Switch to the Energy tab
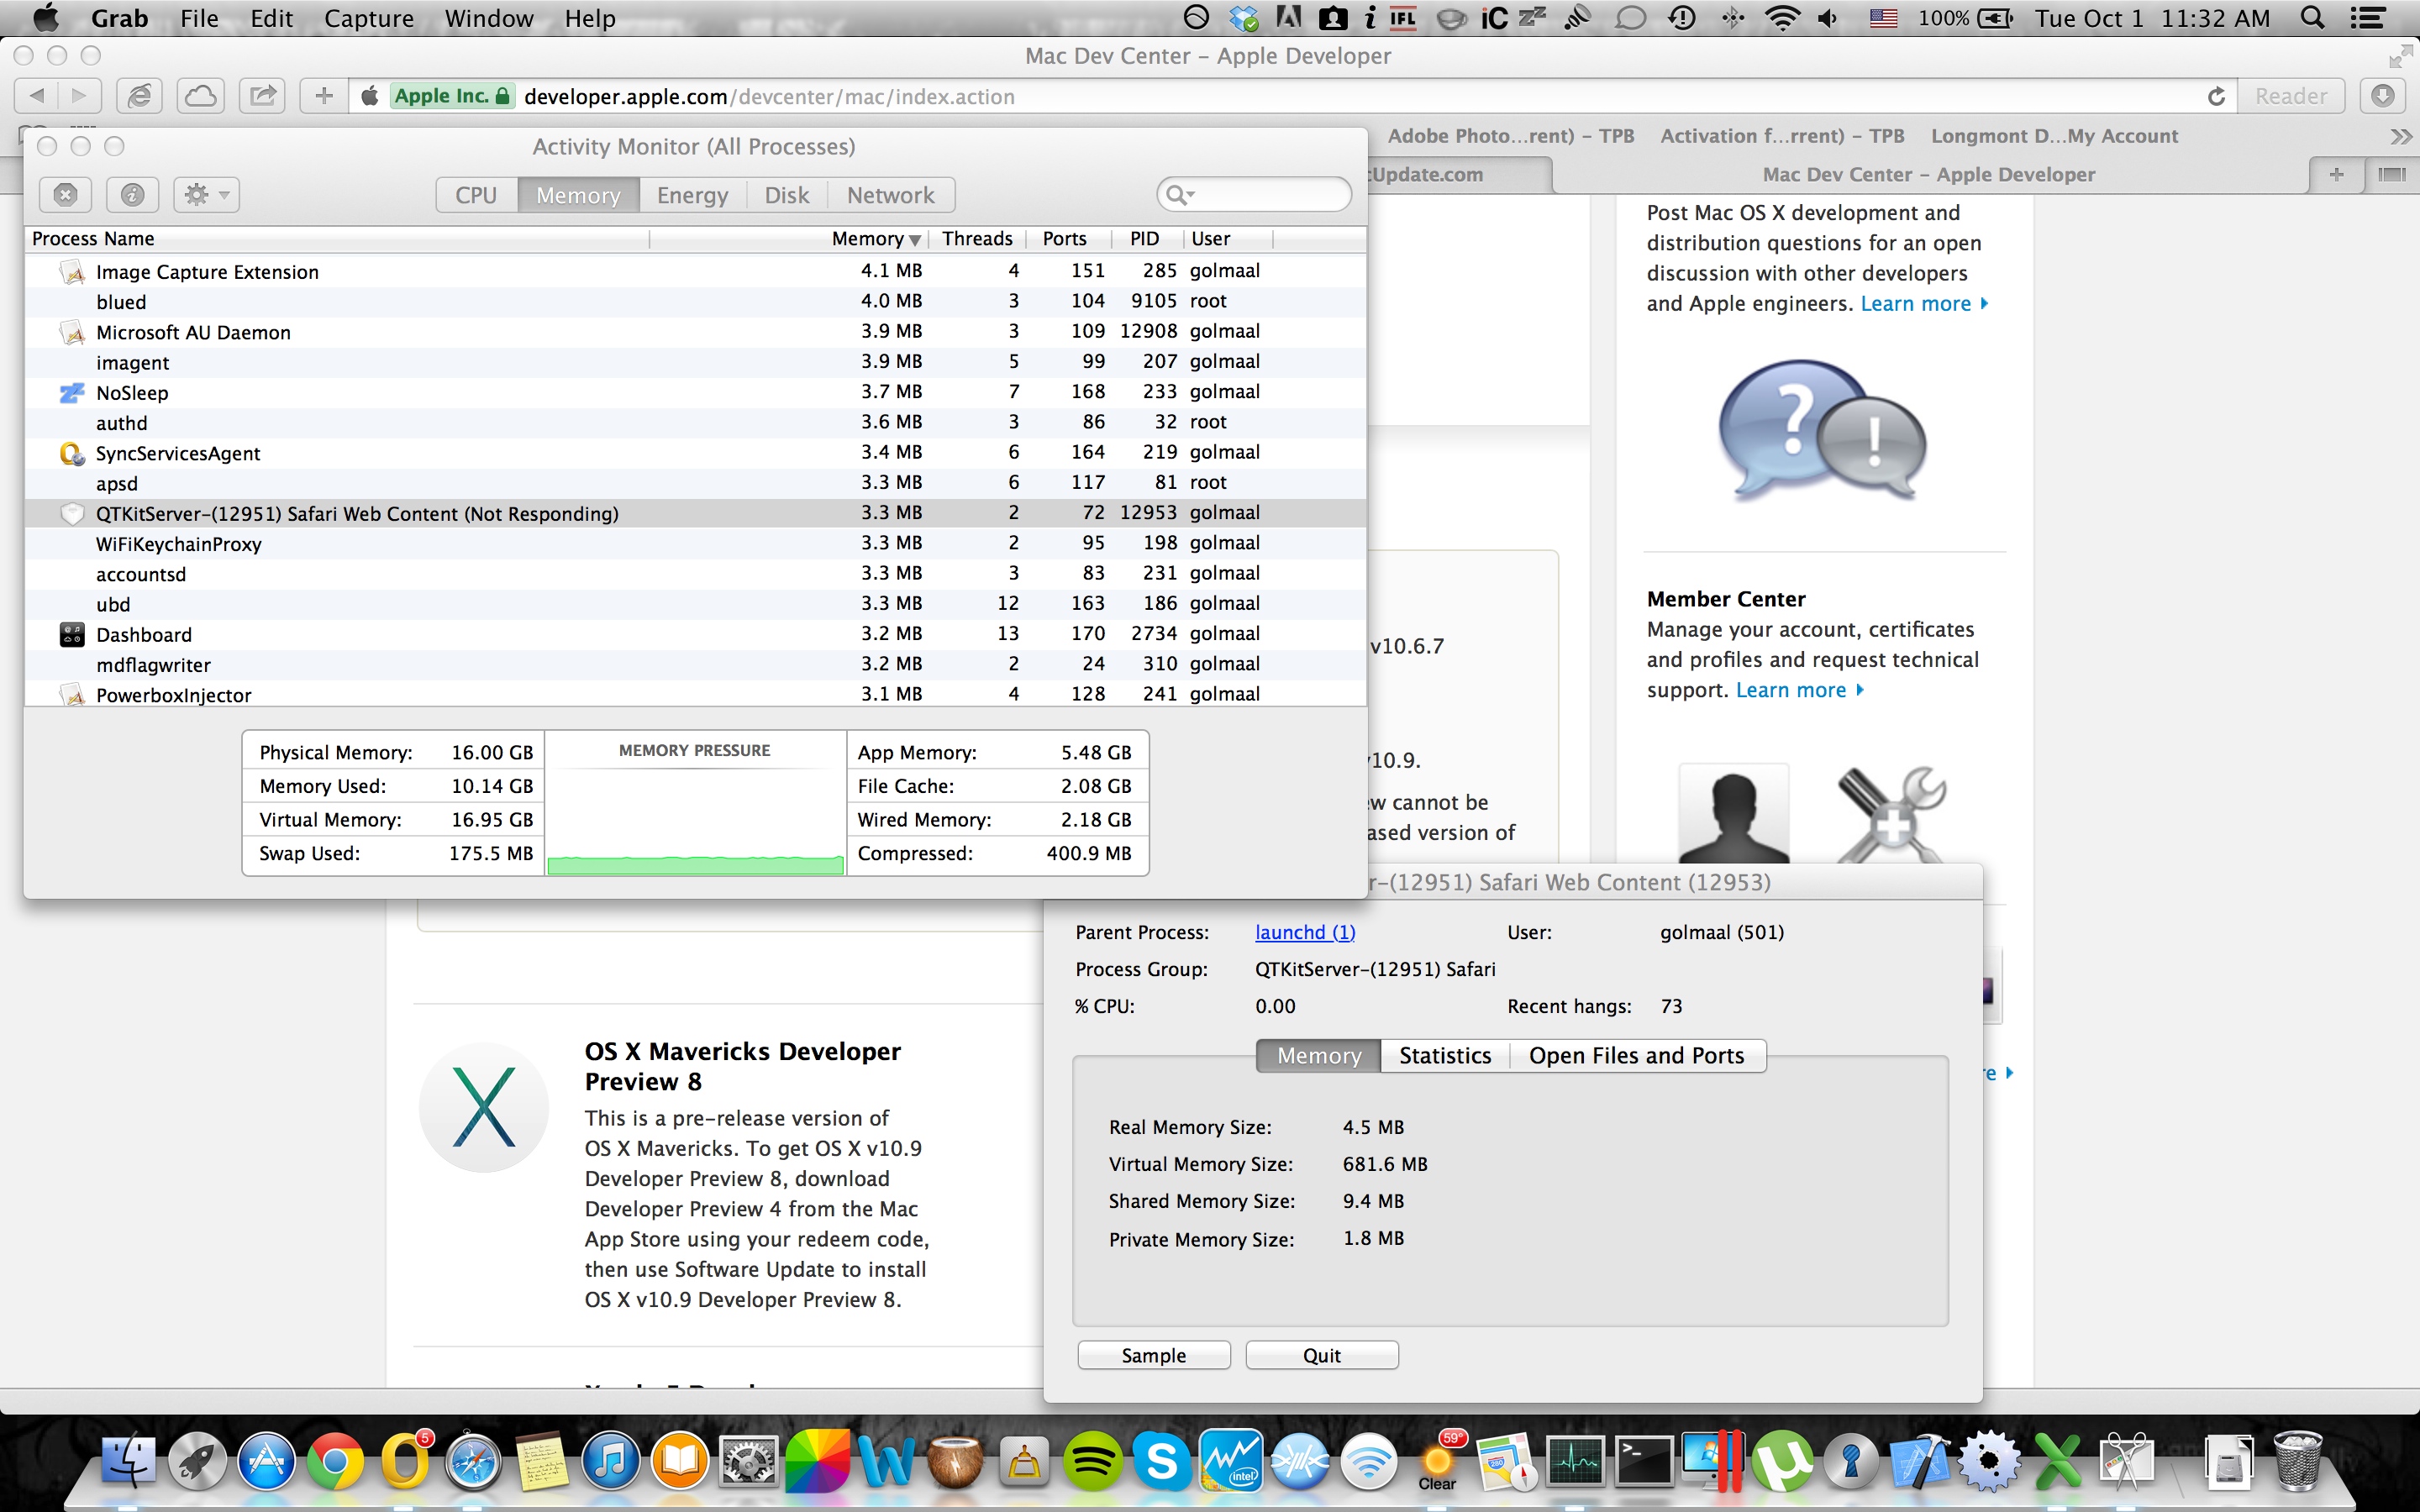The width and height of the screenshot is (2420, 1512). tap(692, 195)
